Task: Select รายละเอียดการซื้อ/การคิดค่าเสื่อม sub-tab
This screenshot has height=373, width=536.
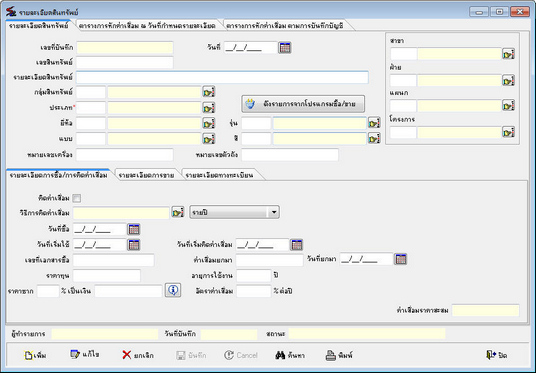Action: [58, 175]
